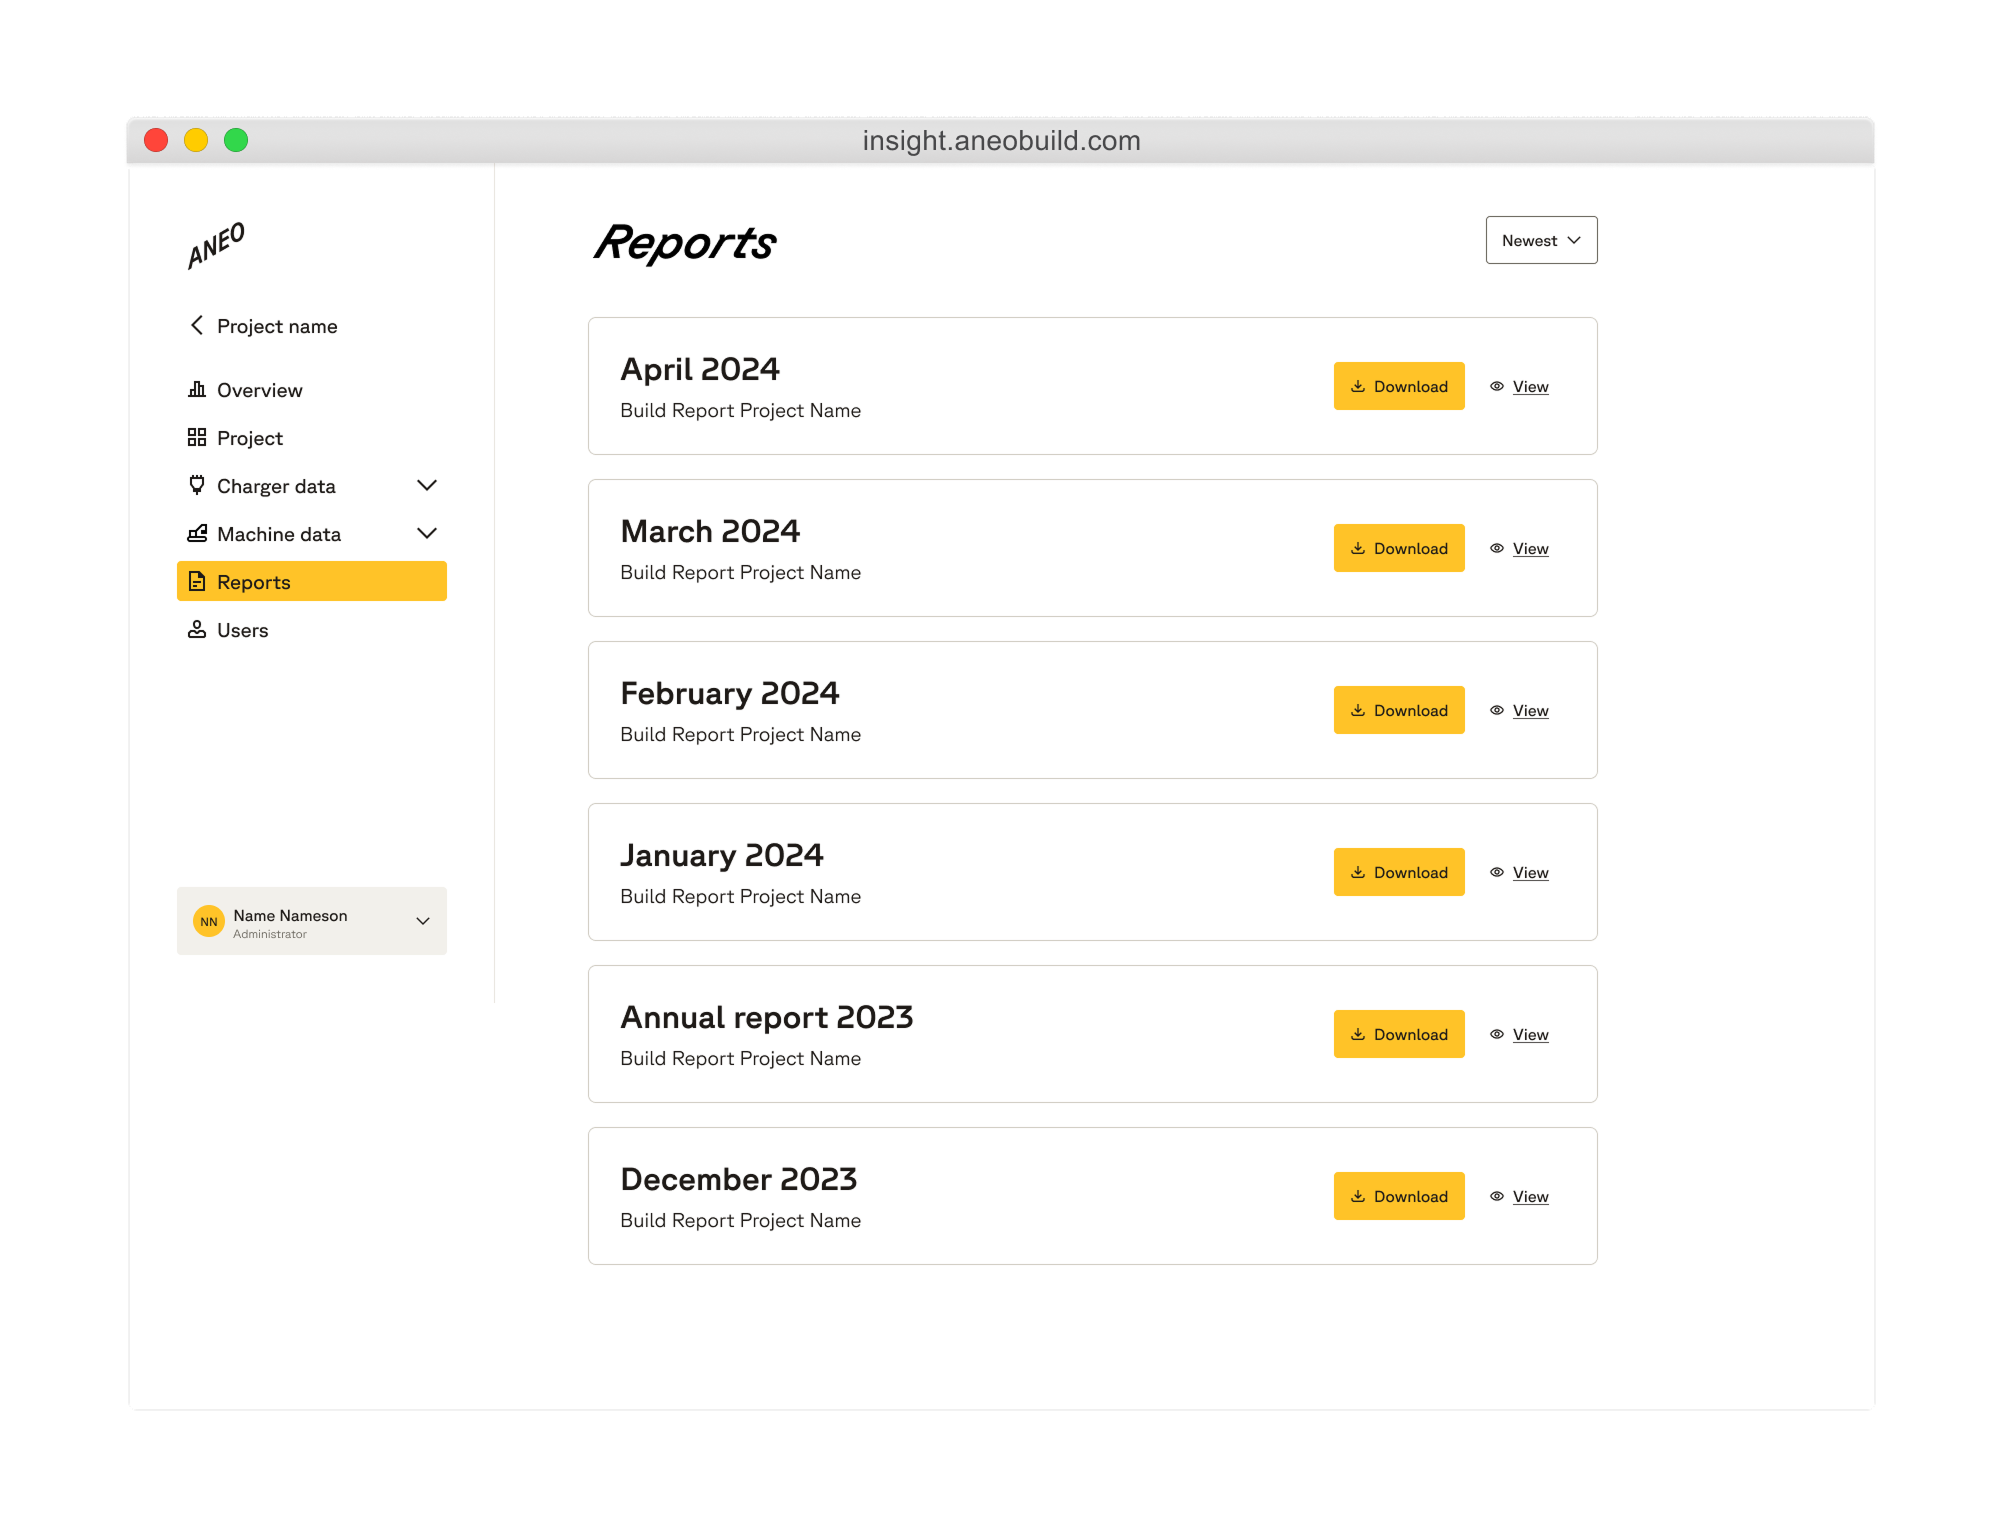Download the January 2024 report
The width and height of the screenshot is (2003, 1527).
(1398, 872)
